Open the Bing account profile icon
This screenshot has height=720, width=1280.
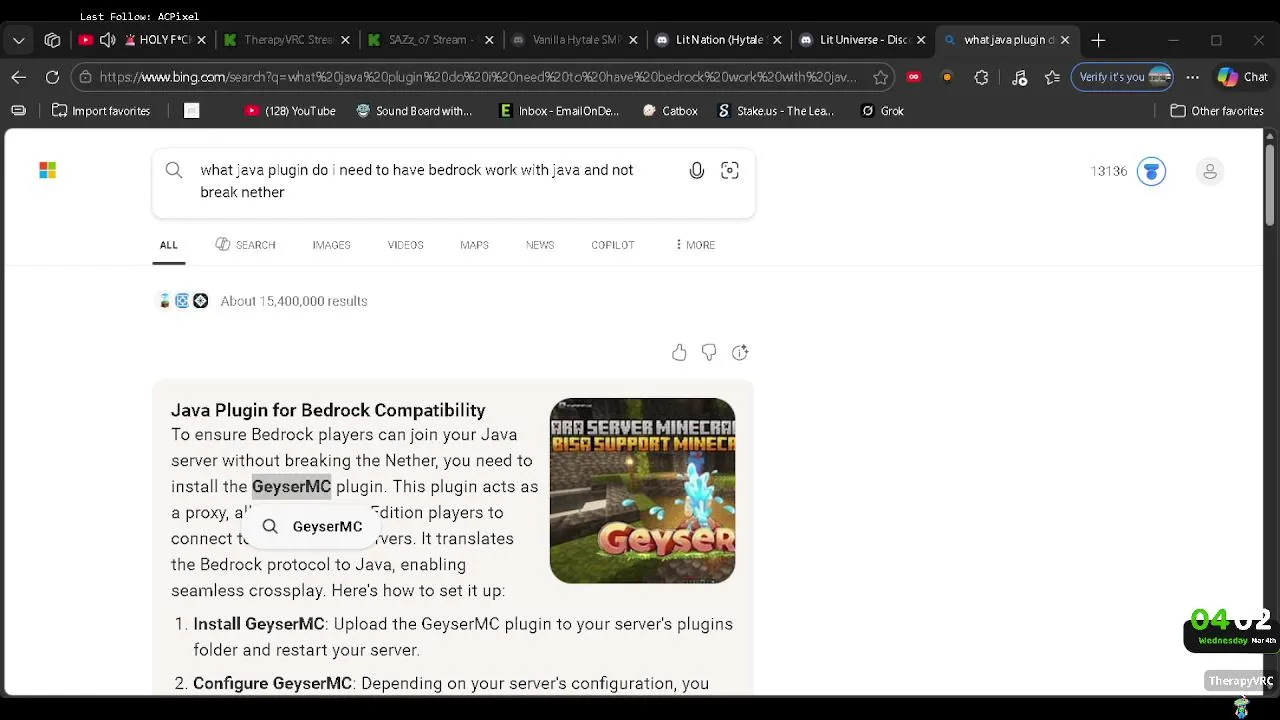click(x=1210, y=171)
